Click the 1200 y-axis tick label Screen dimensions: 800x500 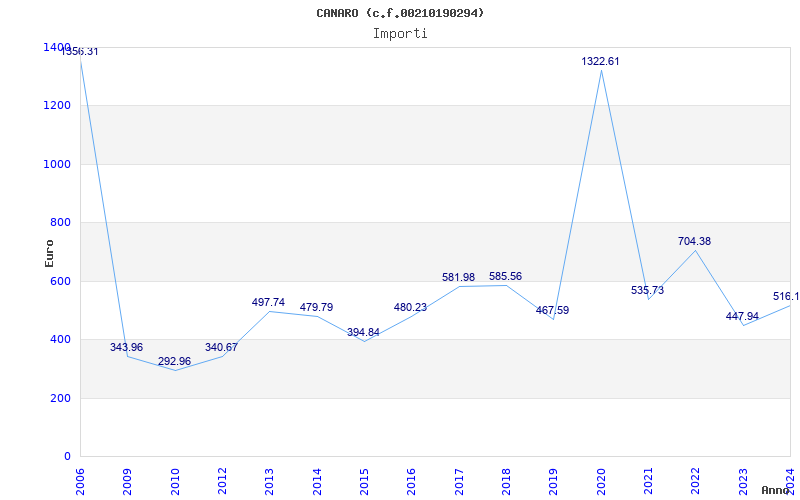[58, 106]
